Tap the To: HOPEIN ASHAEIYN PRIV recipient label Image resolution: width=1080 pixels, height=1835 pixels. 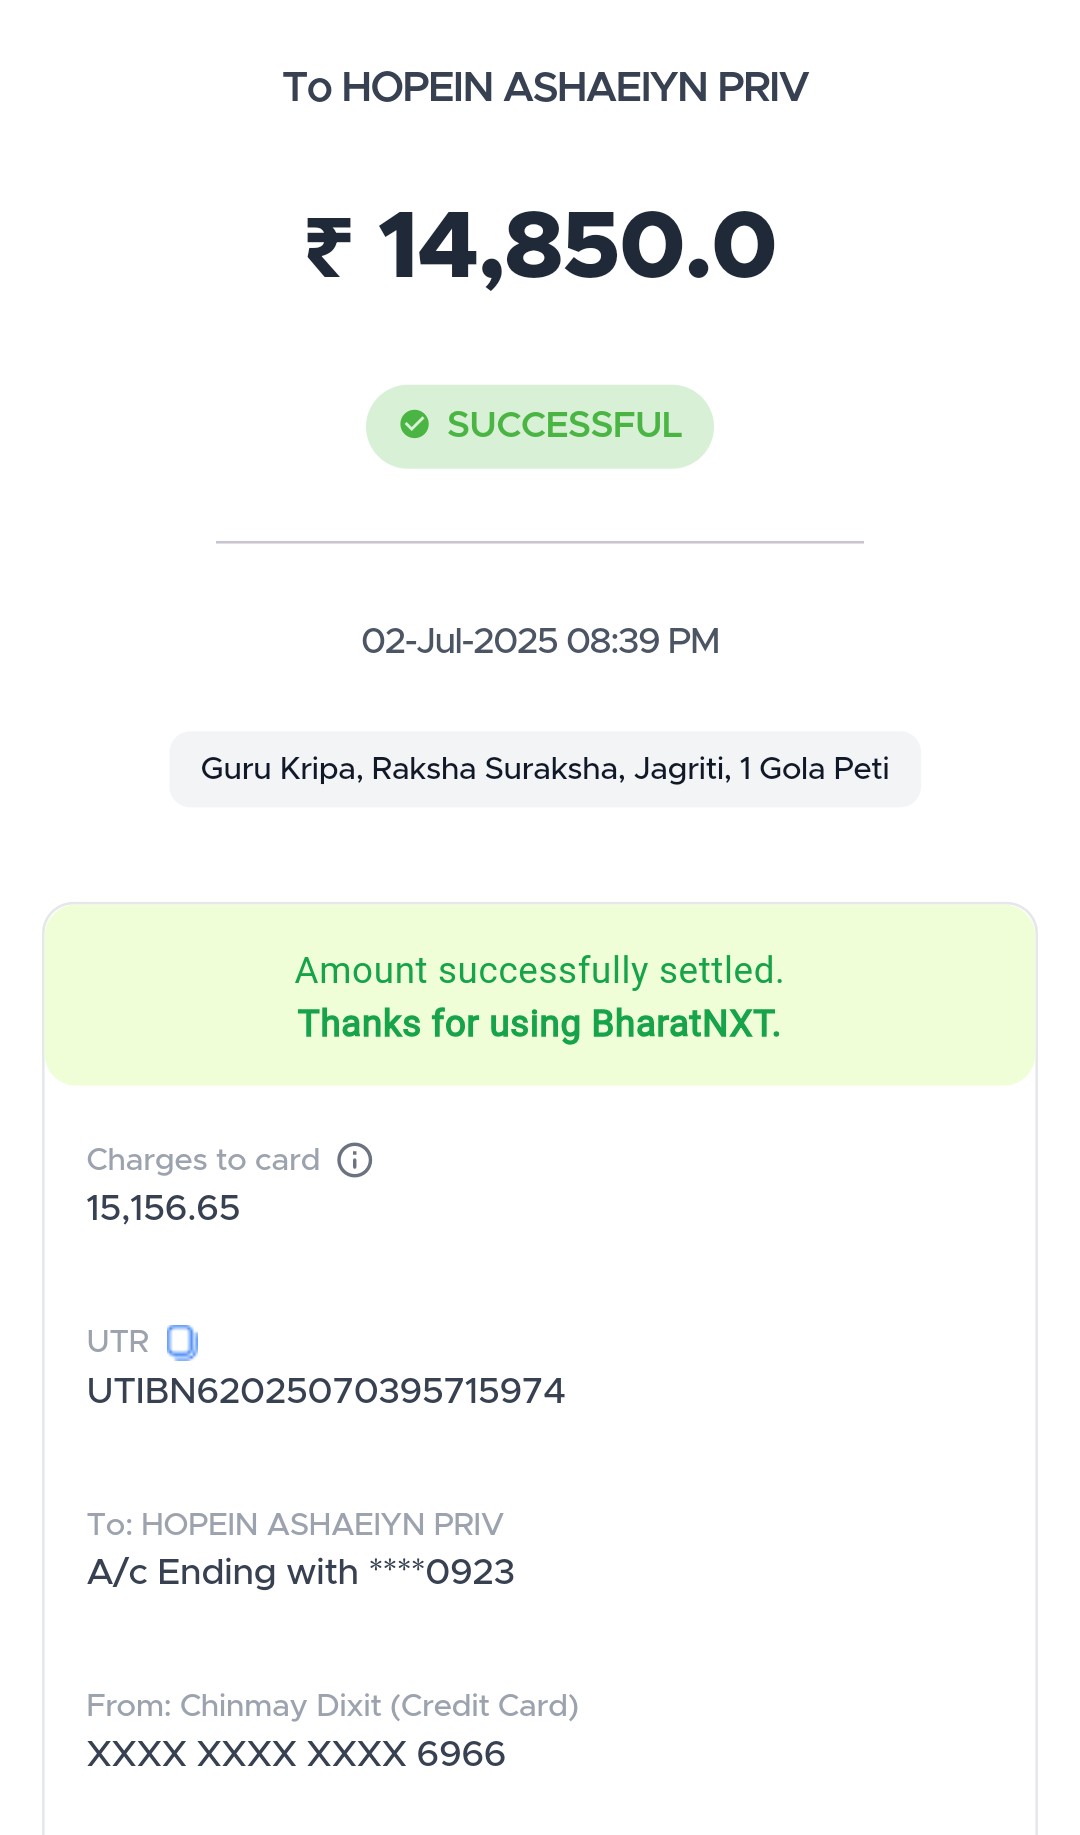pos(295,1524)
